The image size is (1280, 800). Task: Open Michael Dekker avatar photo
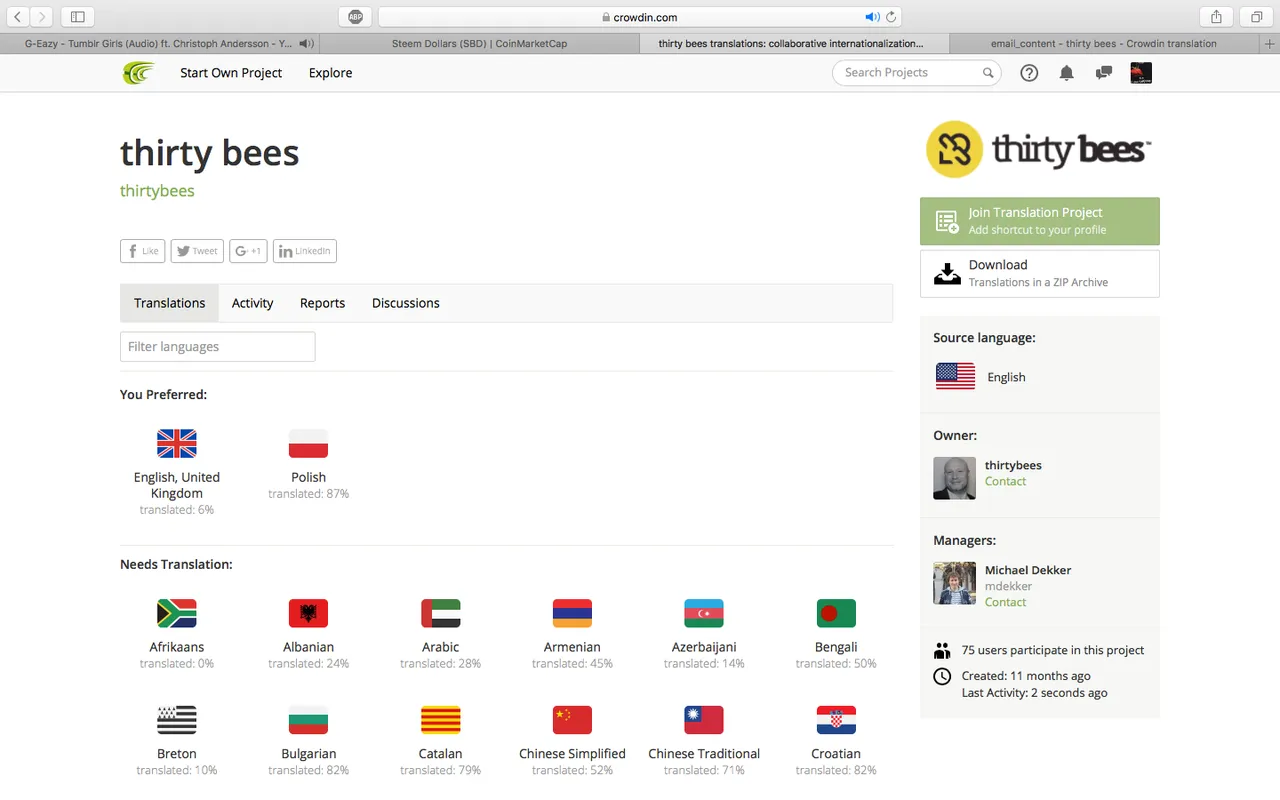tap(954, 583)
